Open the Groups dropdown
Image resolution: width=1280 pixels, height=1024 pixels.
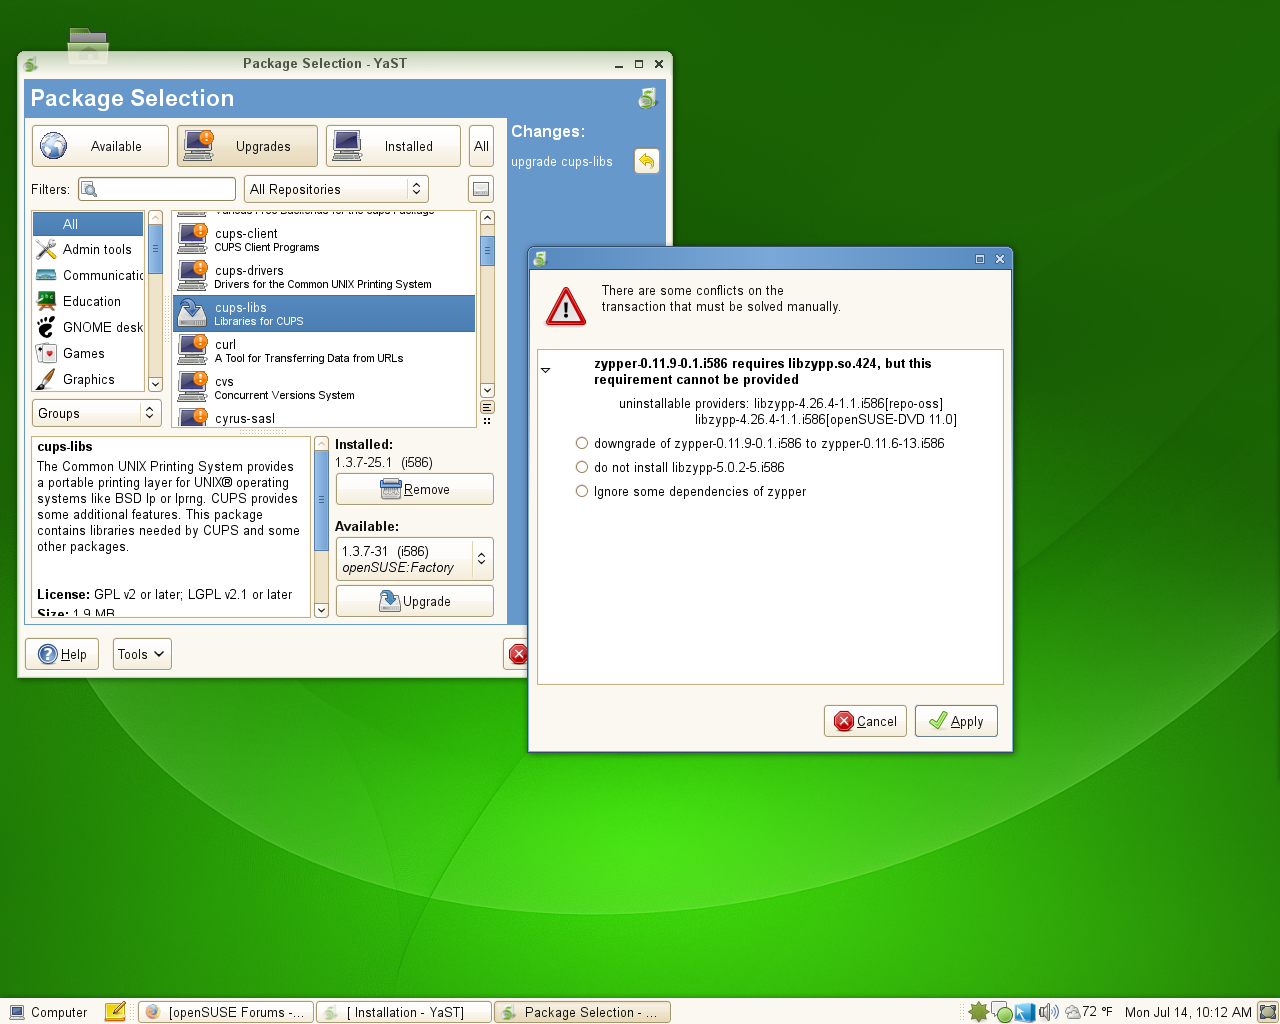pos(97,413)
